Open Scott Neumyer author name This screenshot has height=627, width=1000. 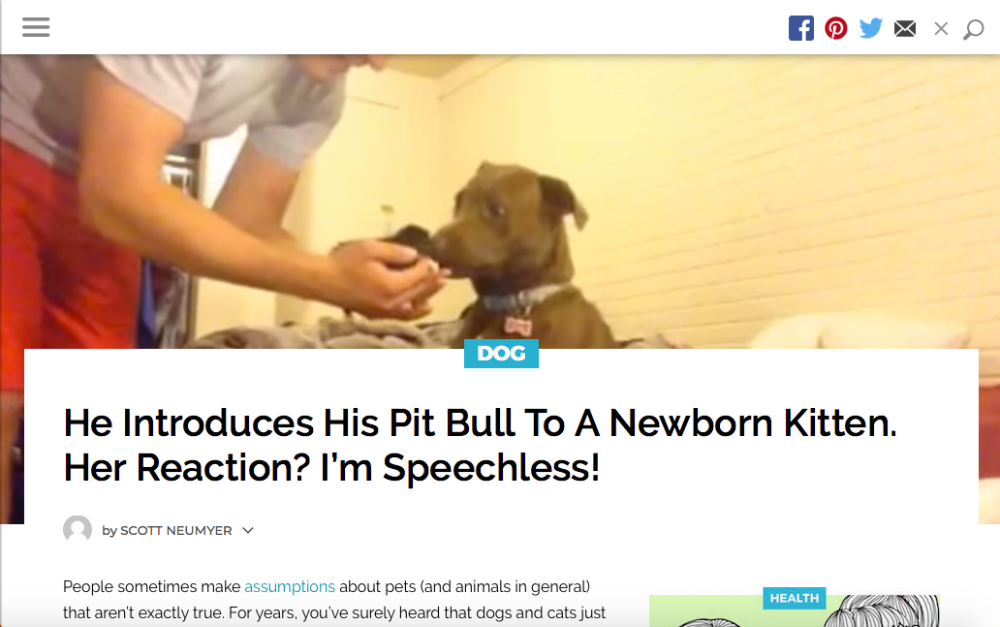point(176,531)
